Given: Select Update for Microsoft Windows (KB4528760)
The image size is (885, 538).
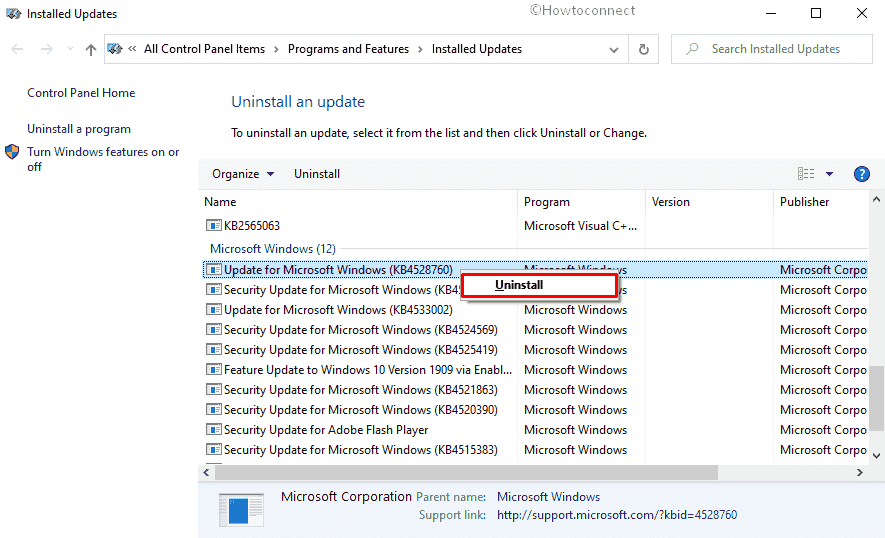Looking at the screenshot, I should [534, 270].
